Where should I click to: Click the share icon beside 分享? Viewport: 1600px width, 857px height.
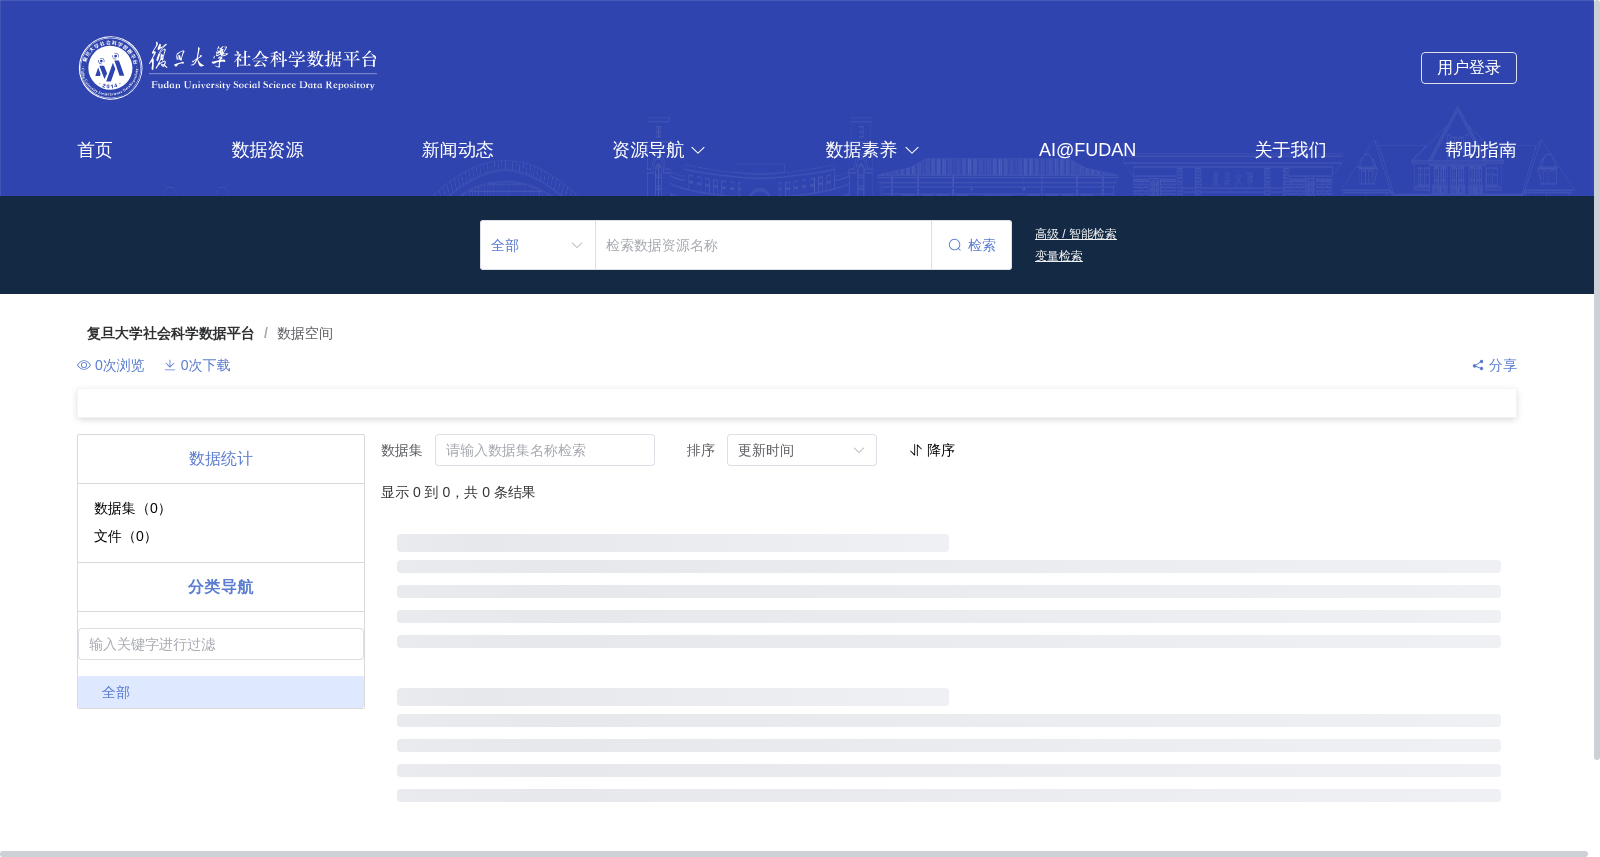point(1478,365)
